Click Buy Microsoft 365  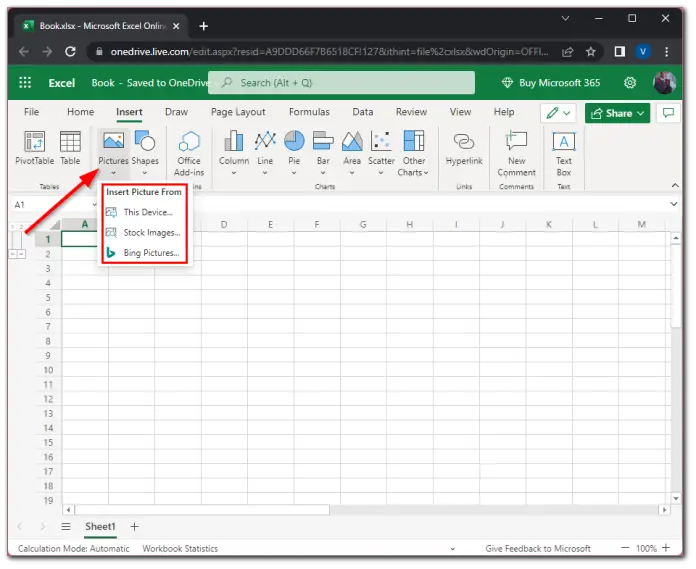click(551, 83)
